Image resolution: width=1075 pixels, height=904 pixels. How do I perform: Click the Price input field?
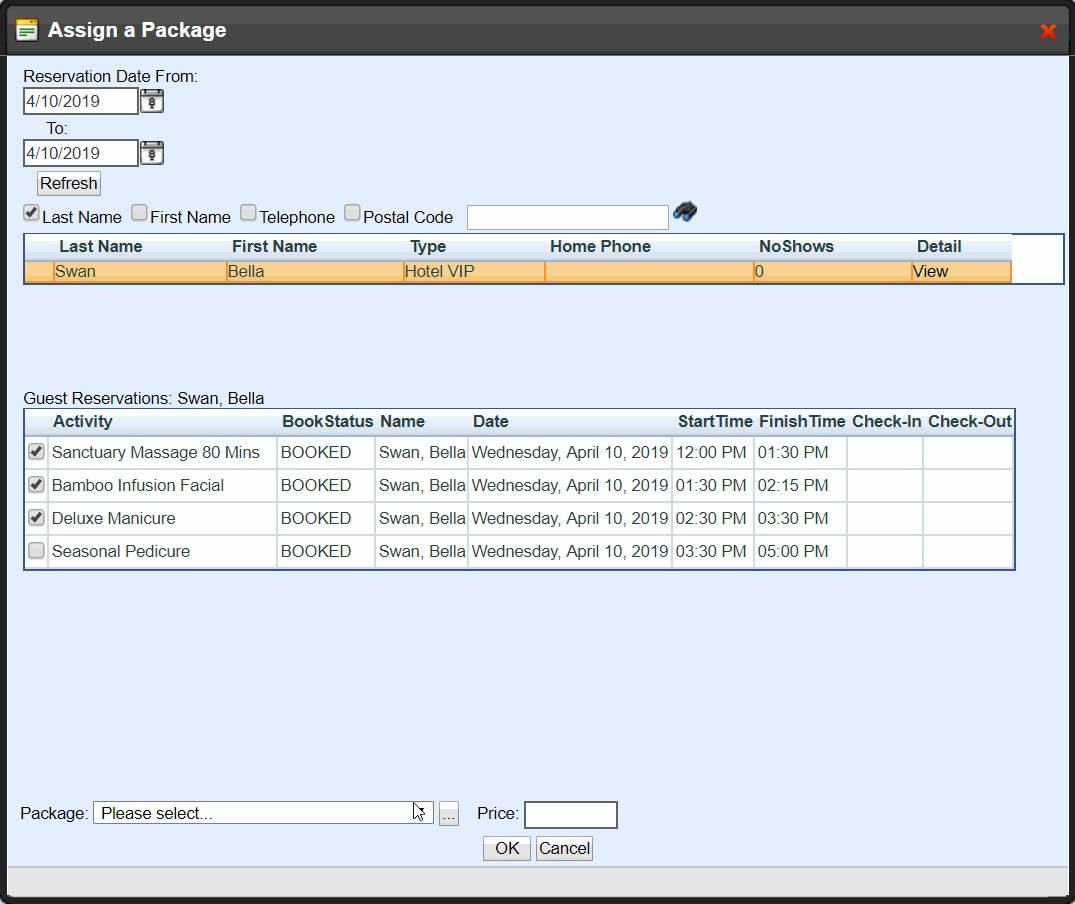tap(571, 815)
